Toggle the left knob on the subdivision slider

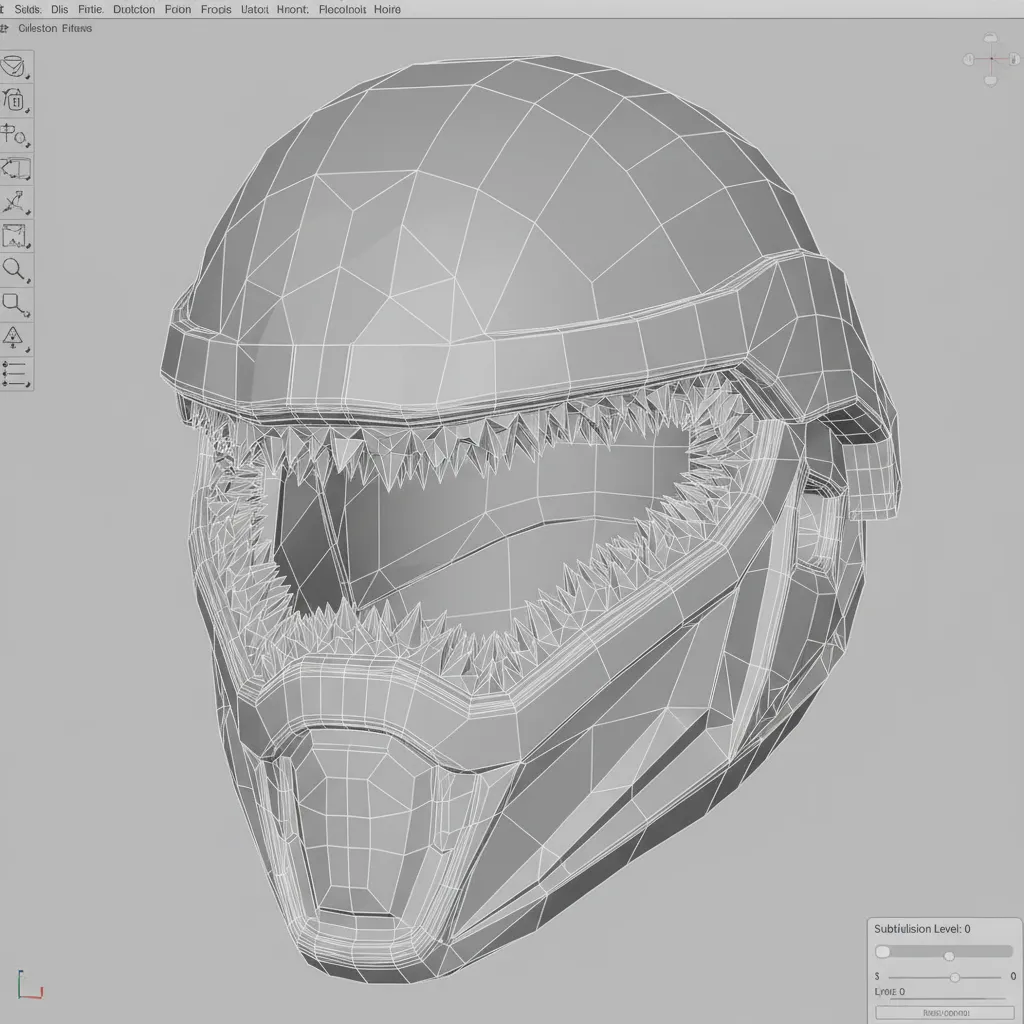point(881,951)
